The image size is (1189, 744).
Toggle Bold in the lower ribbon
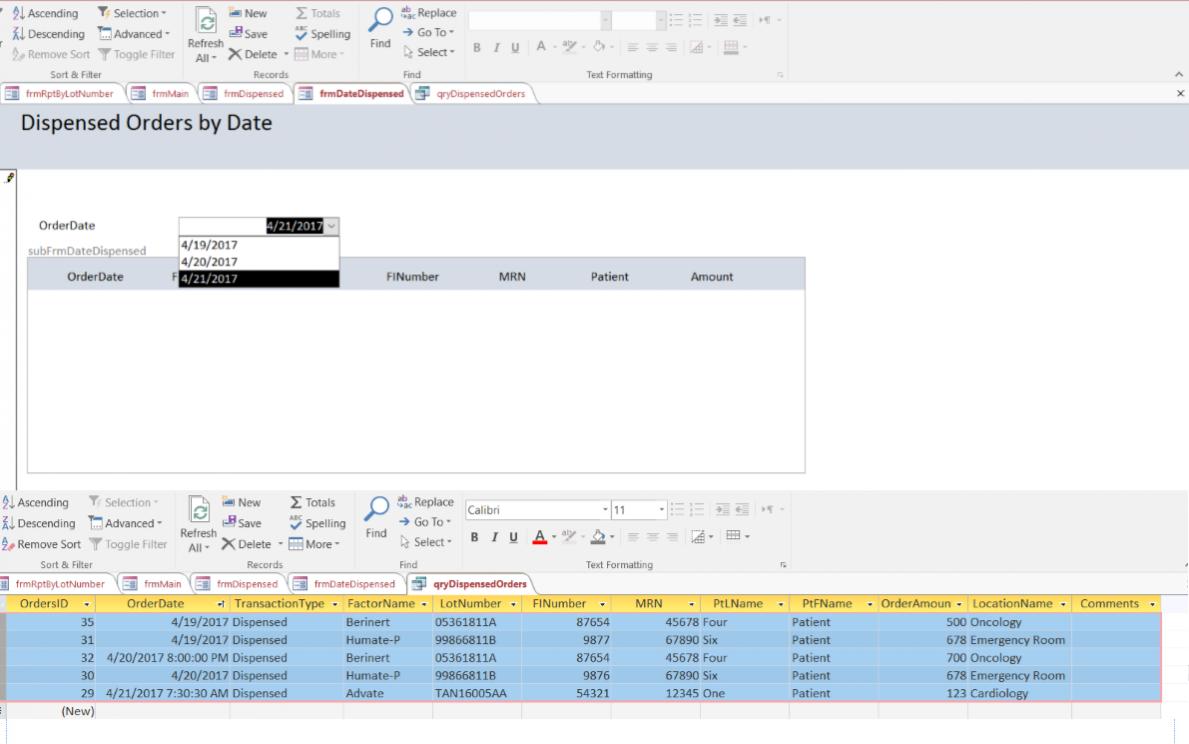pos(474,537)
